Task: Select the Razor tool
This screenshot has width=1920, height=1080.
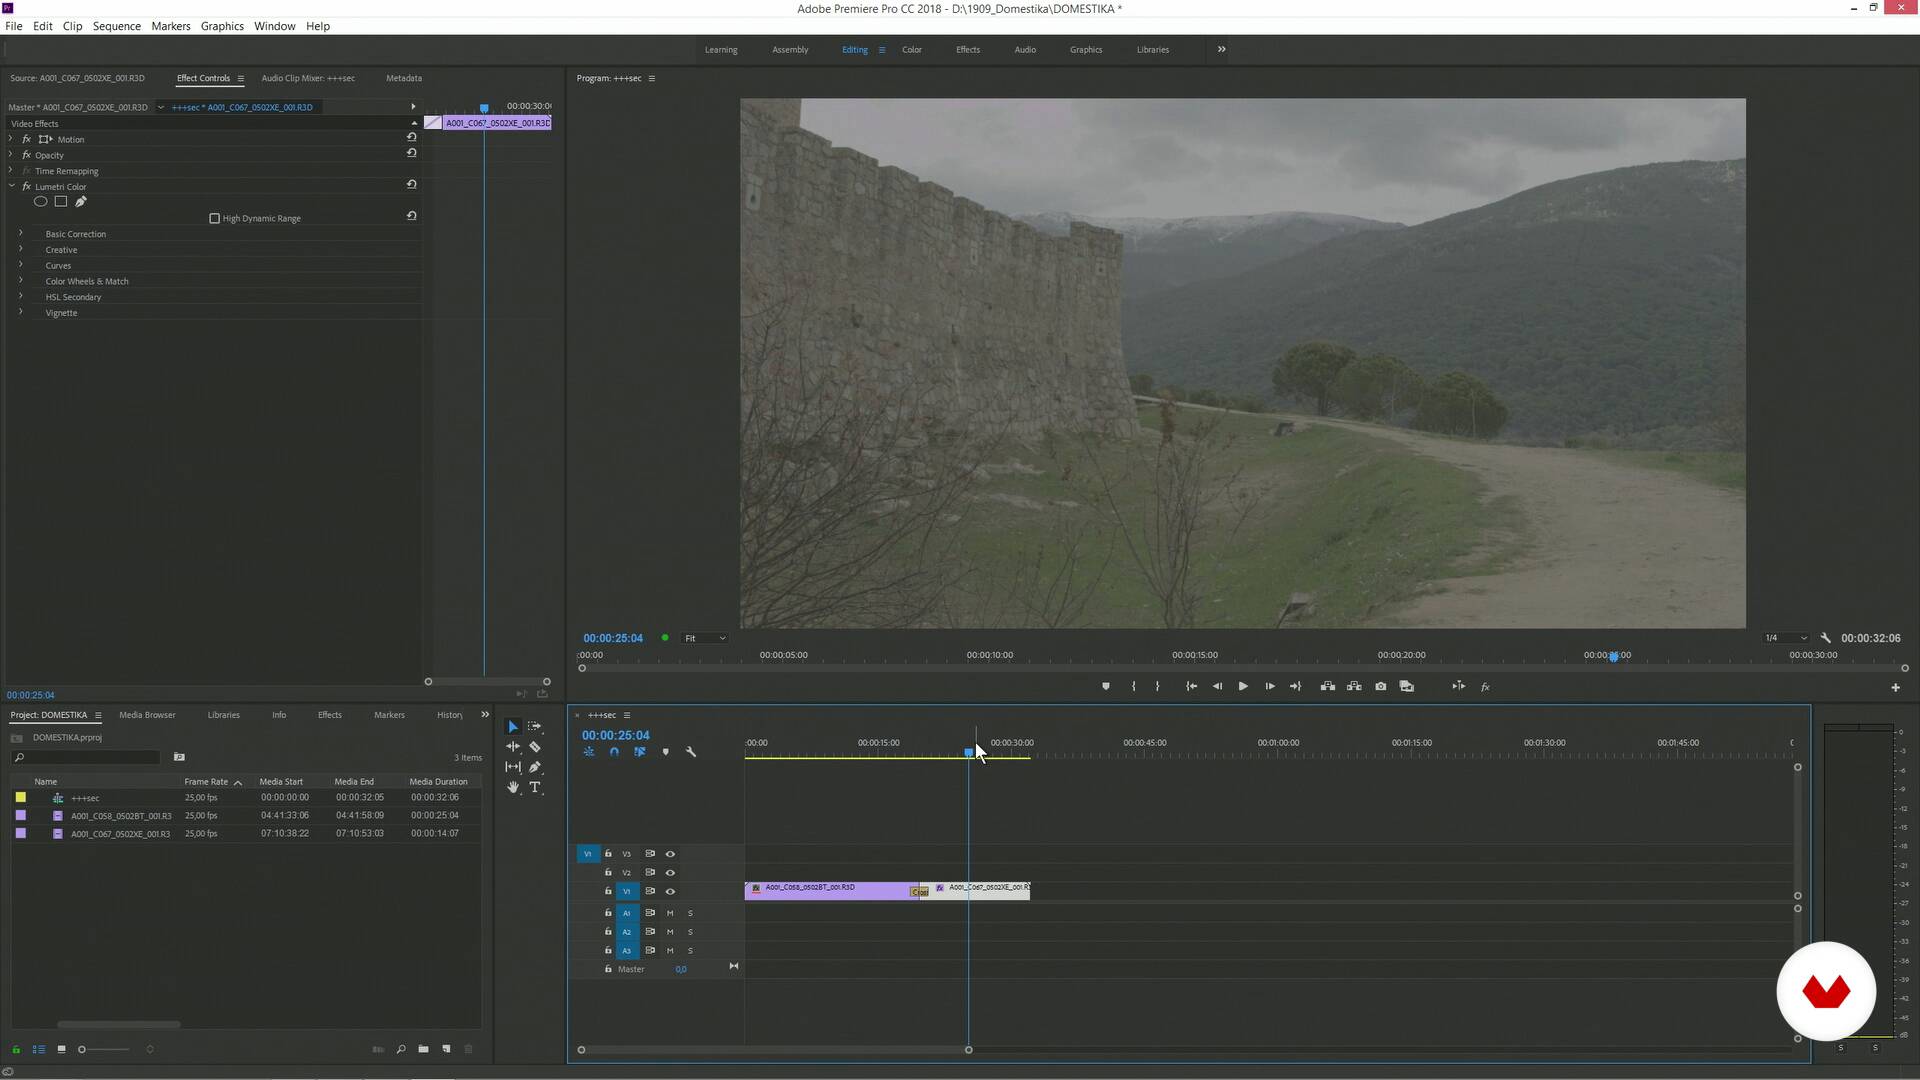Action: [x=535, y=747]
